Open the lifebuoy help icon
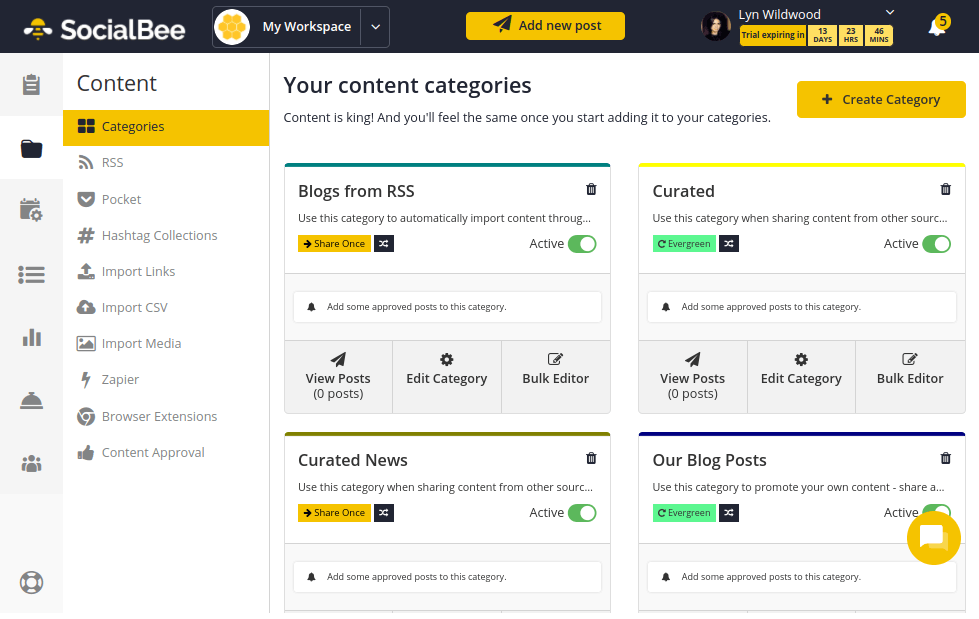 pos(31,582)
